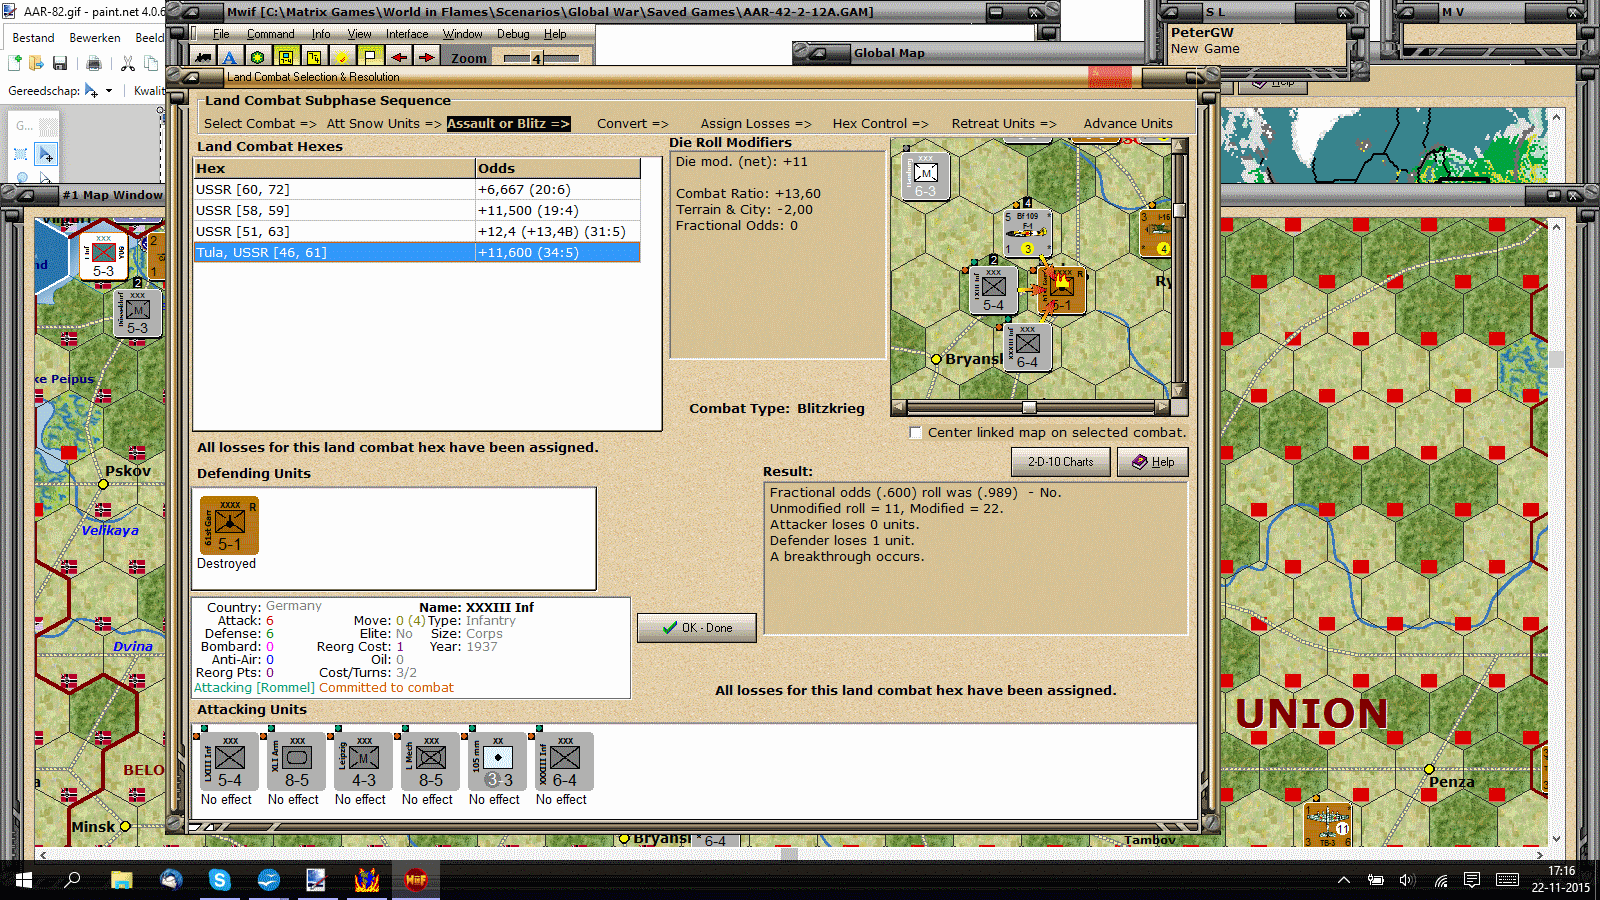Select the XXXIII Inf 6-4 attacking unit
Screen dimensions: 1600x900
click(x=565, y=762)
